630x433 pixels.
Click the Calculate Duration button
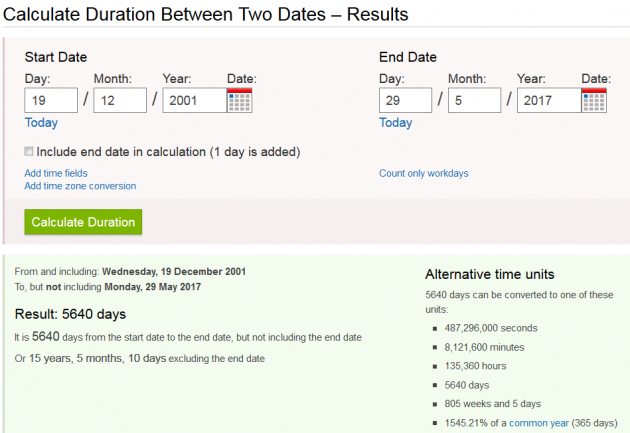point(84,222)
